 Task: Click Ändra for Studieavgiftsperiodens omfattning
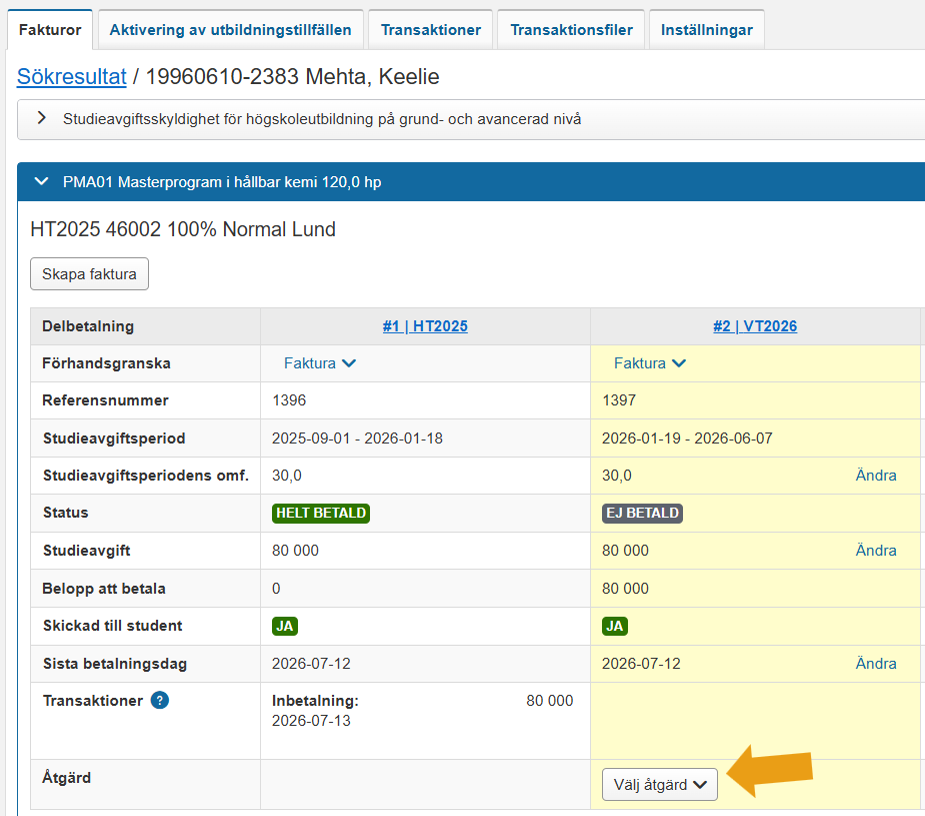coord(876,475)
